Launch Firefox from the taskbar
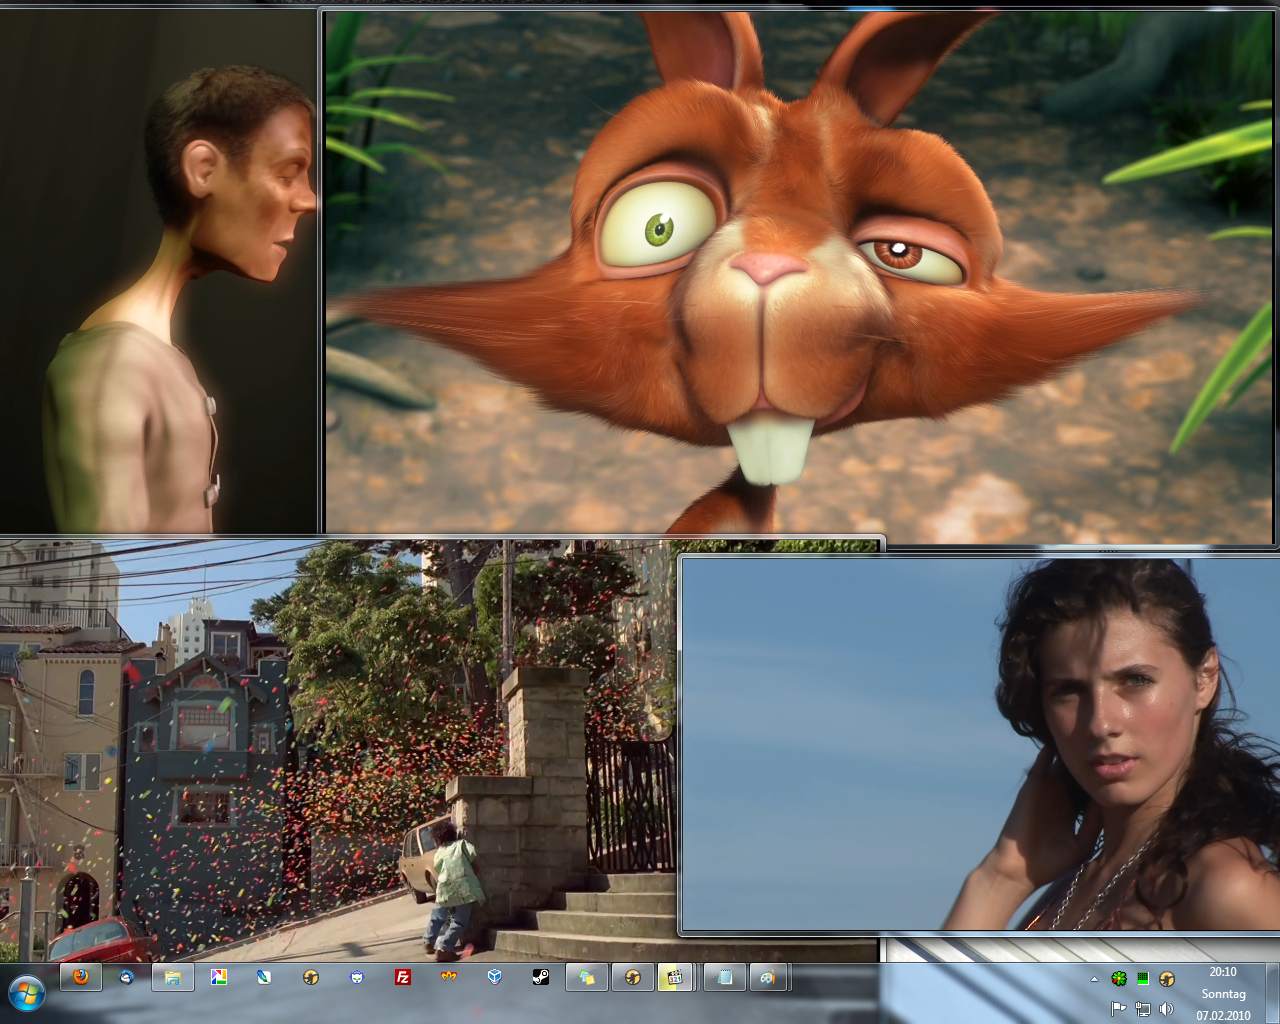Viewport: 1280px width, 1024px height. point(81,977)
